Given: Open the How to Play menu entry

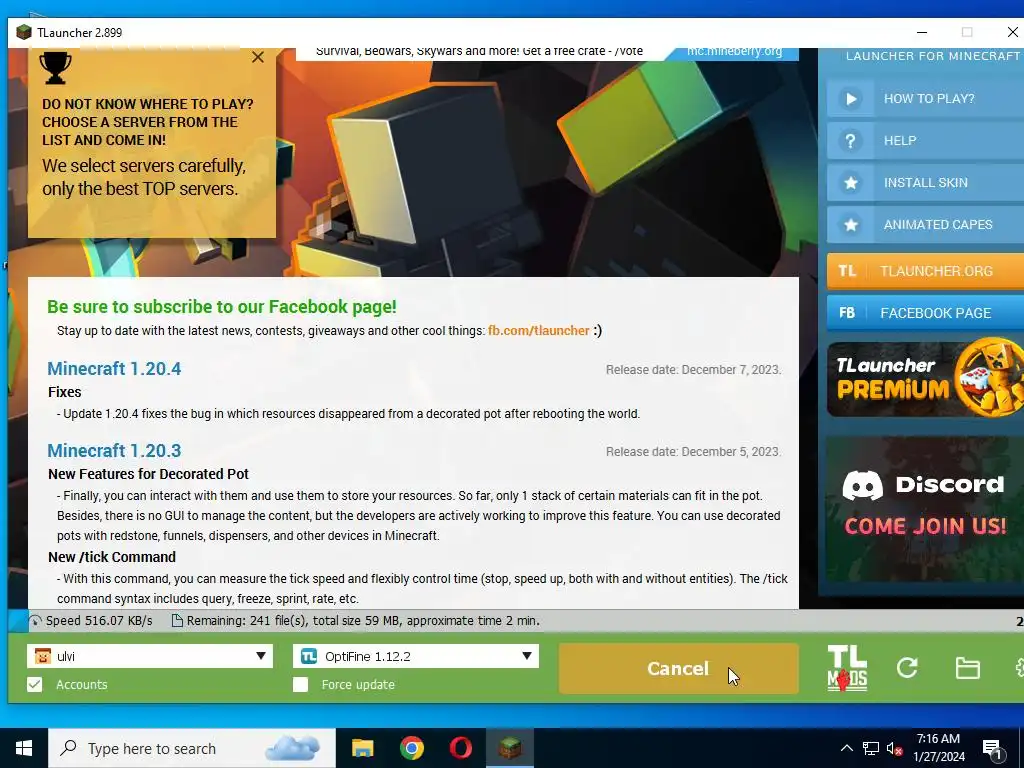Looking at the screenshot, I should tap(925, 99).
